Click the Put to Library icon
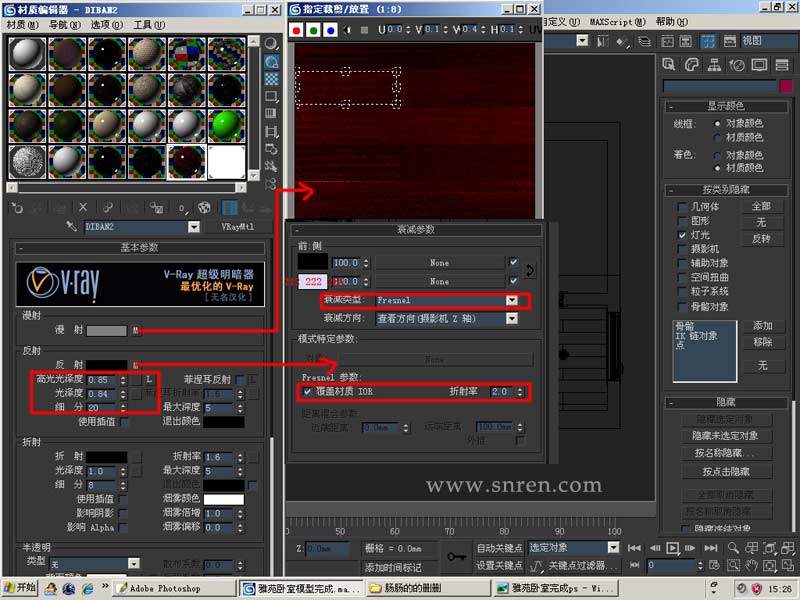This screenshot has width=800, height=600. (156, 208)
